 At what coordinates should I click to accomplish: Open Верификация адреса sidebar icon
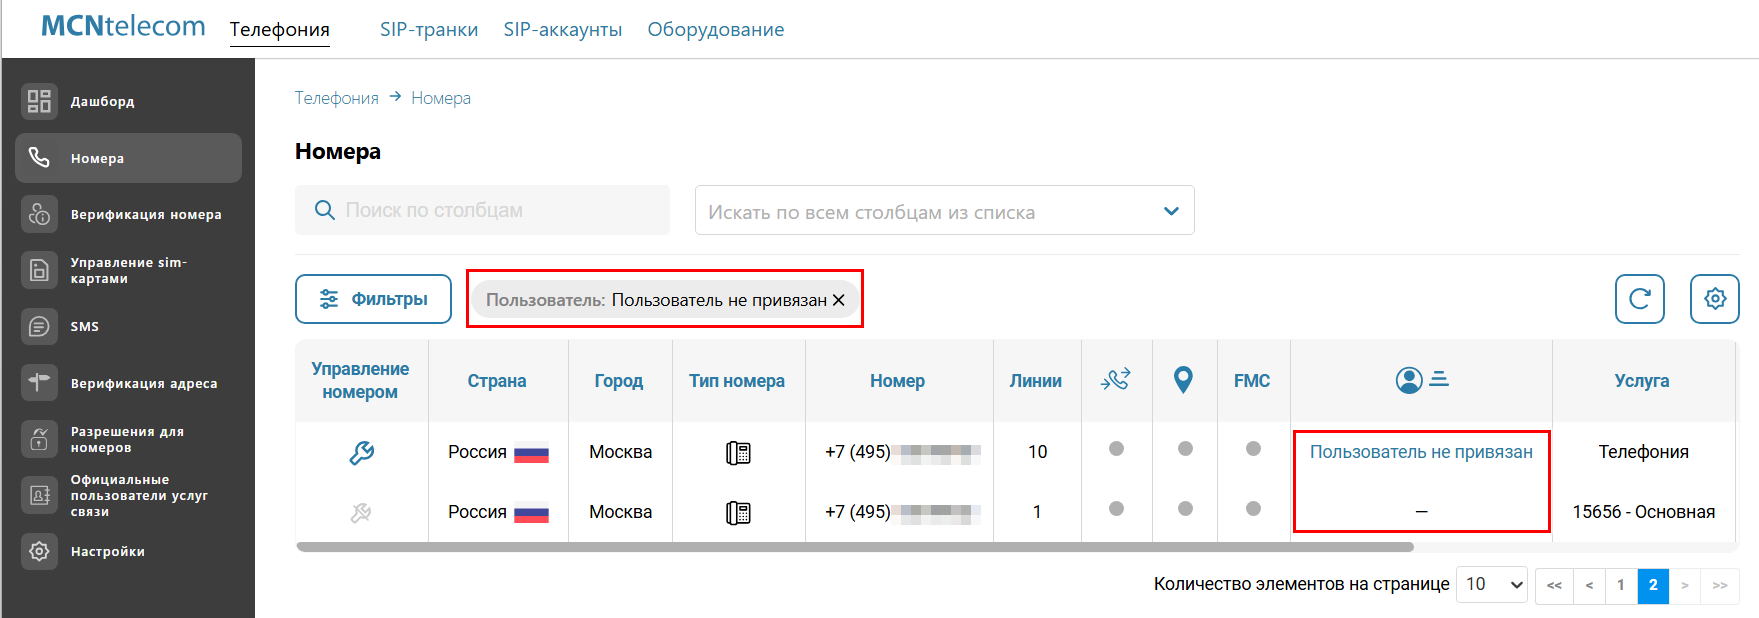click(39, 382)
